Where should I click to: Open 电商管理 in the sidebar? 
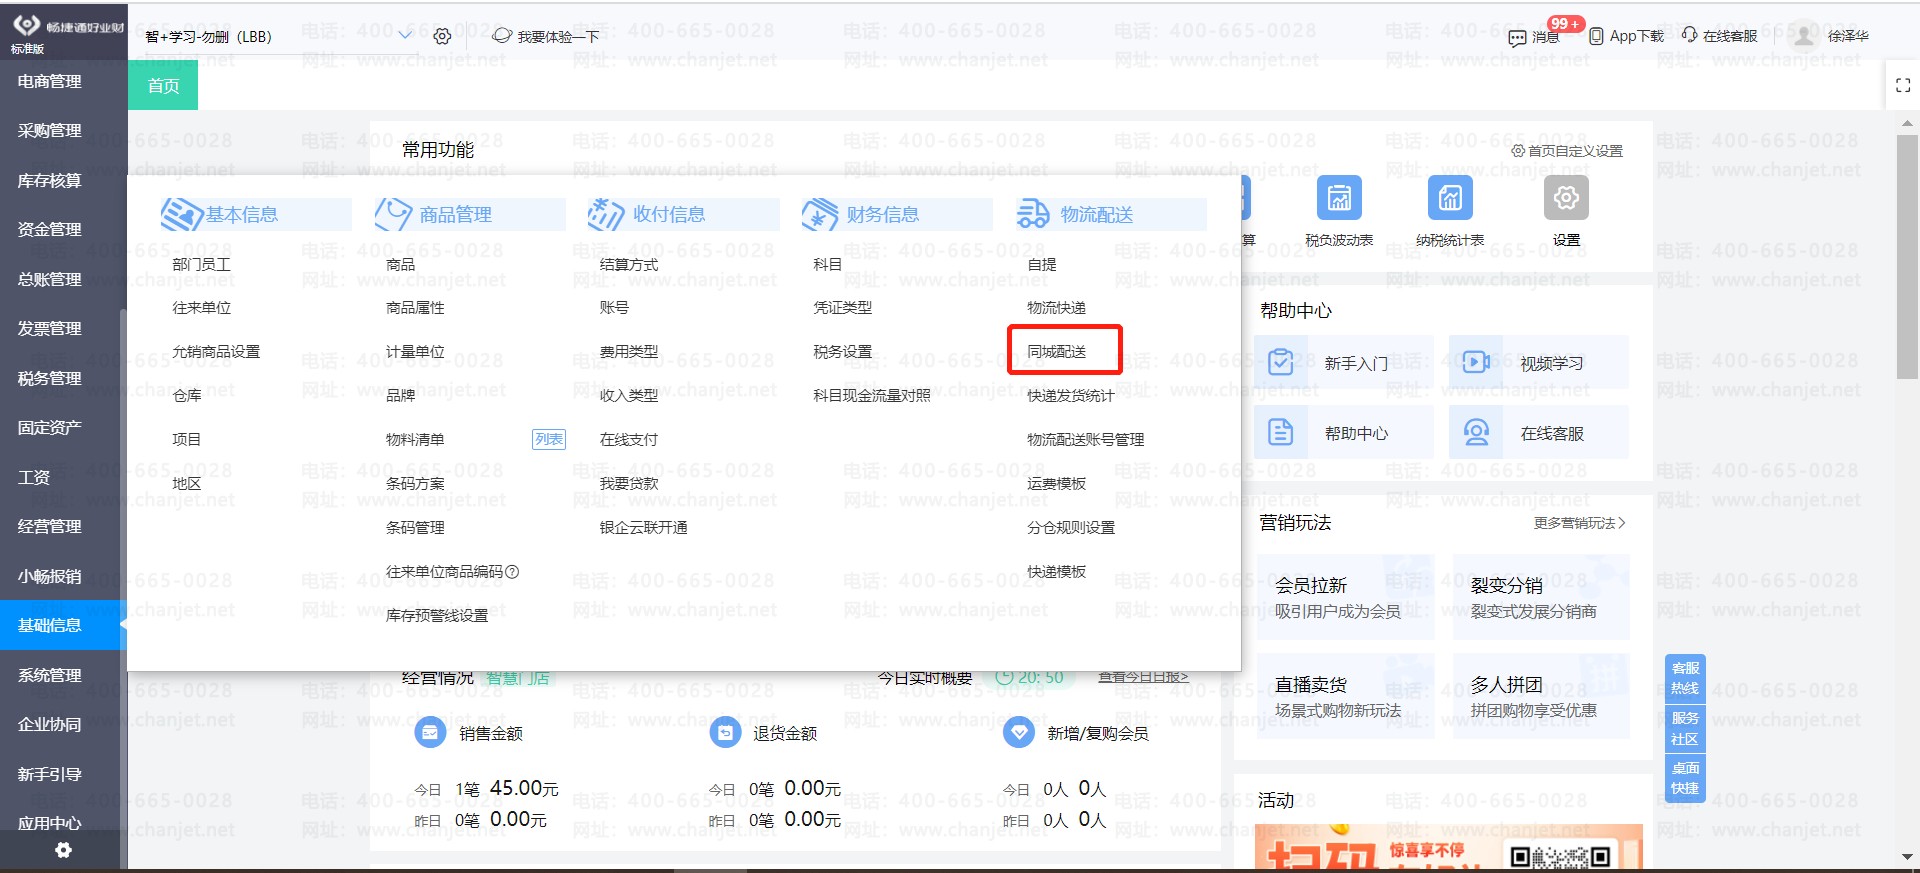coord(50,82)
